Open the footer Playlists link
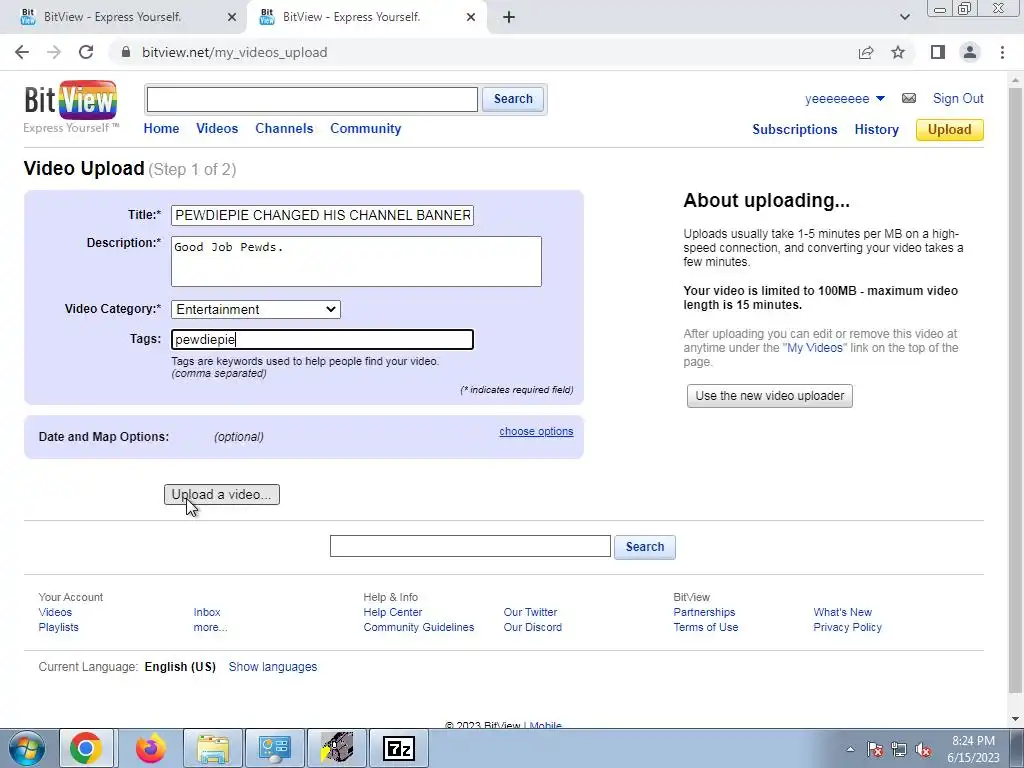This screenshot has width=1024, height=768. click(58, 627)
